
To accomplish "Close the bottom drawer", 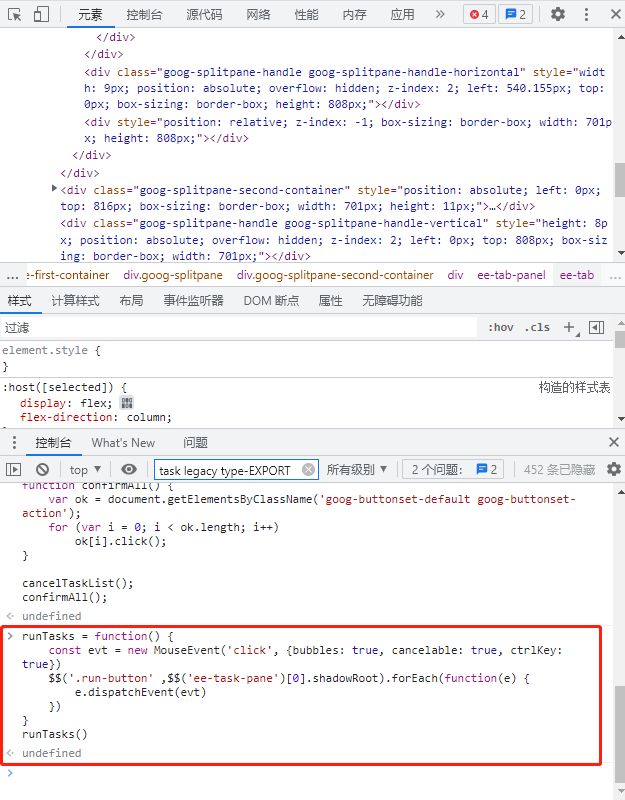I will point(614,442).
